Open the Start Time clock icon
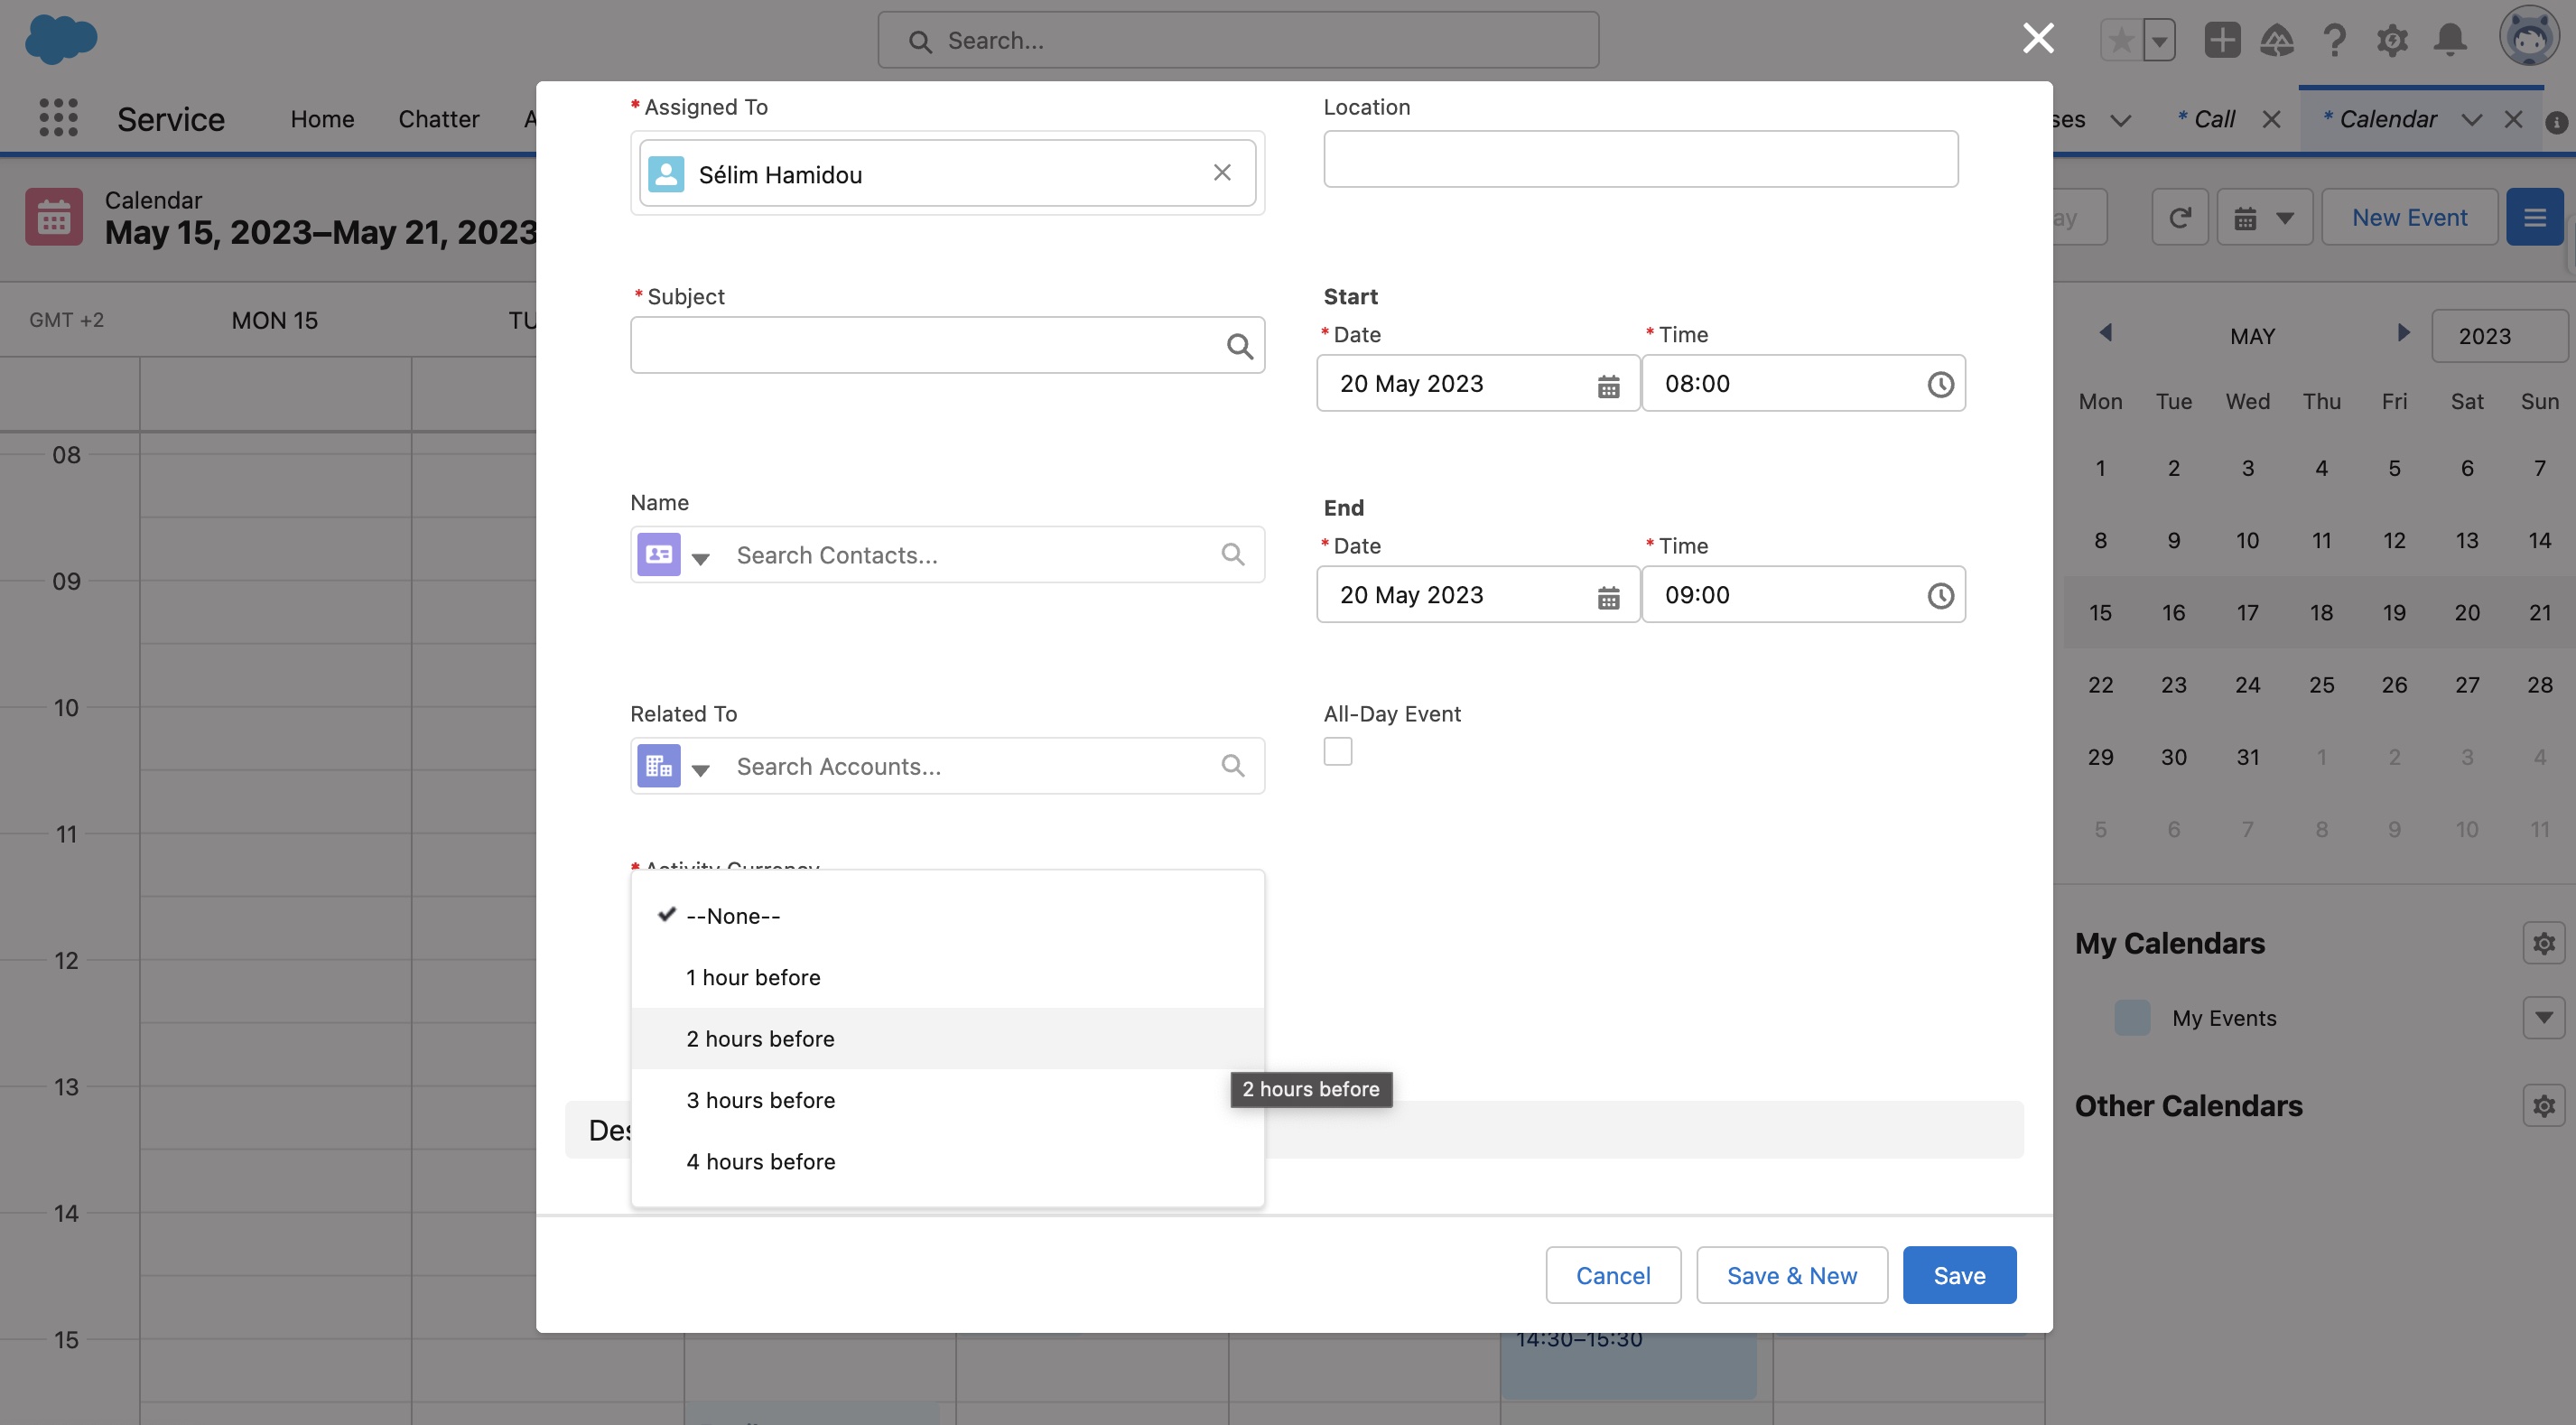 tap(1940, 384)
